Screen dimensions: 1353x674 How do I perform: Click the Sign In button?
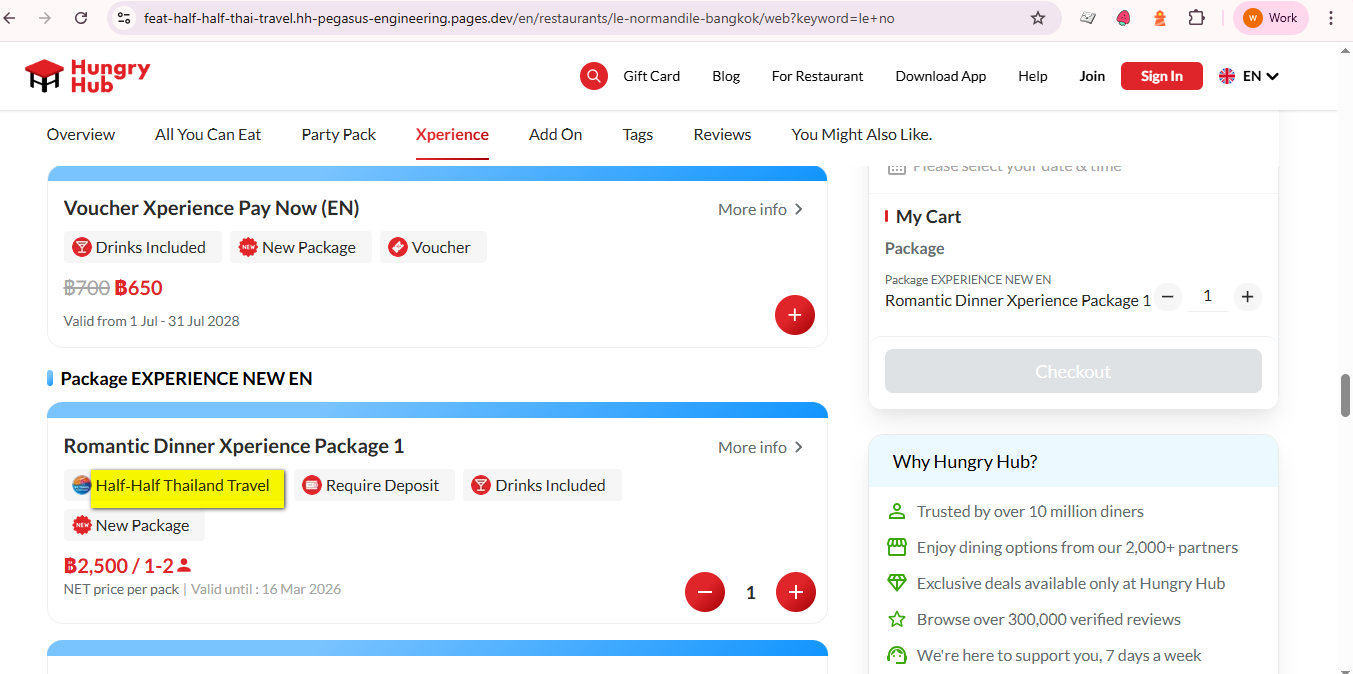1161,76
